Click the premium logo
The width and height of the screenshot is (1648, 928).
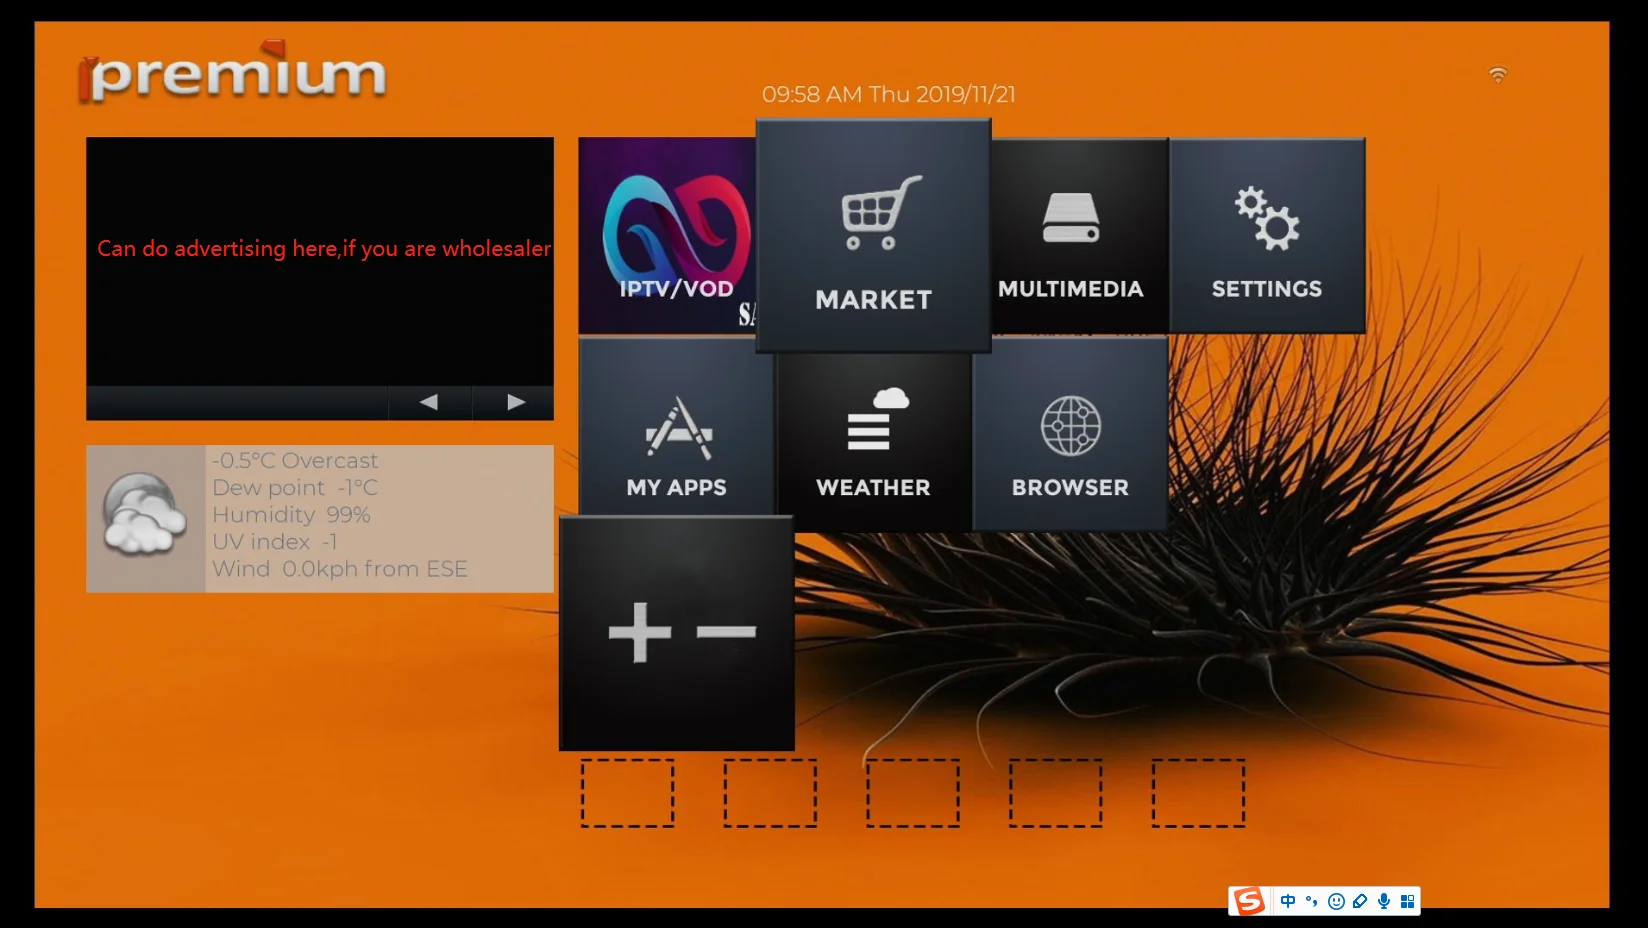point(233,72)
